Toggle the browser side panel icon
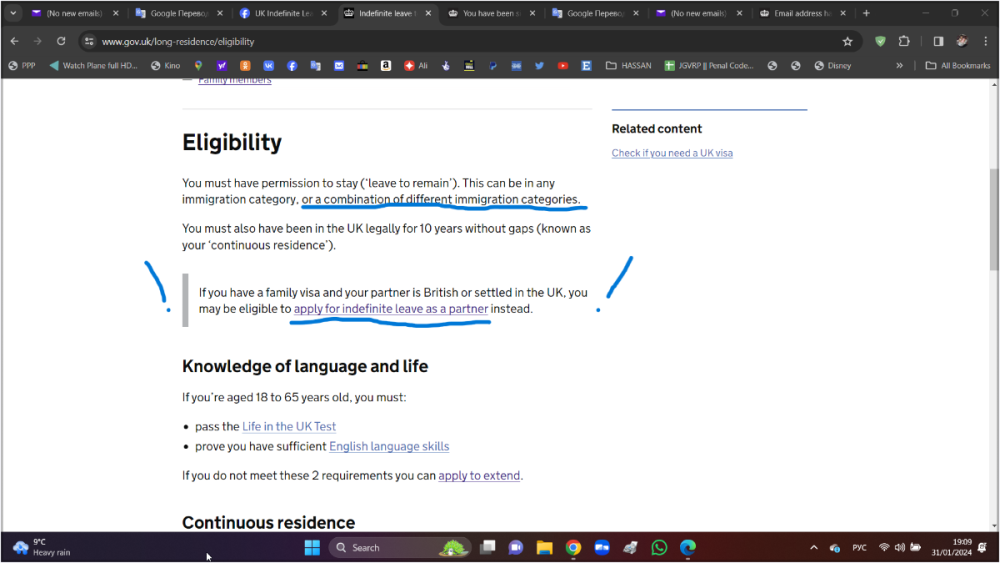The image size is (1000, 563). 938,41
